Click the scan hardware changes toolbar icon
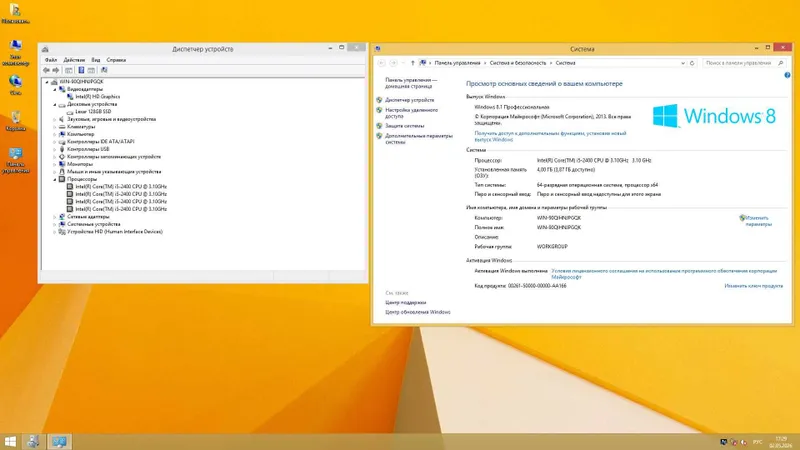Image resolution: width=800 pixels, height=450 pixels. 104,70
